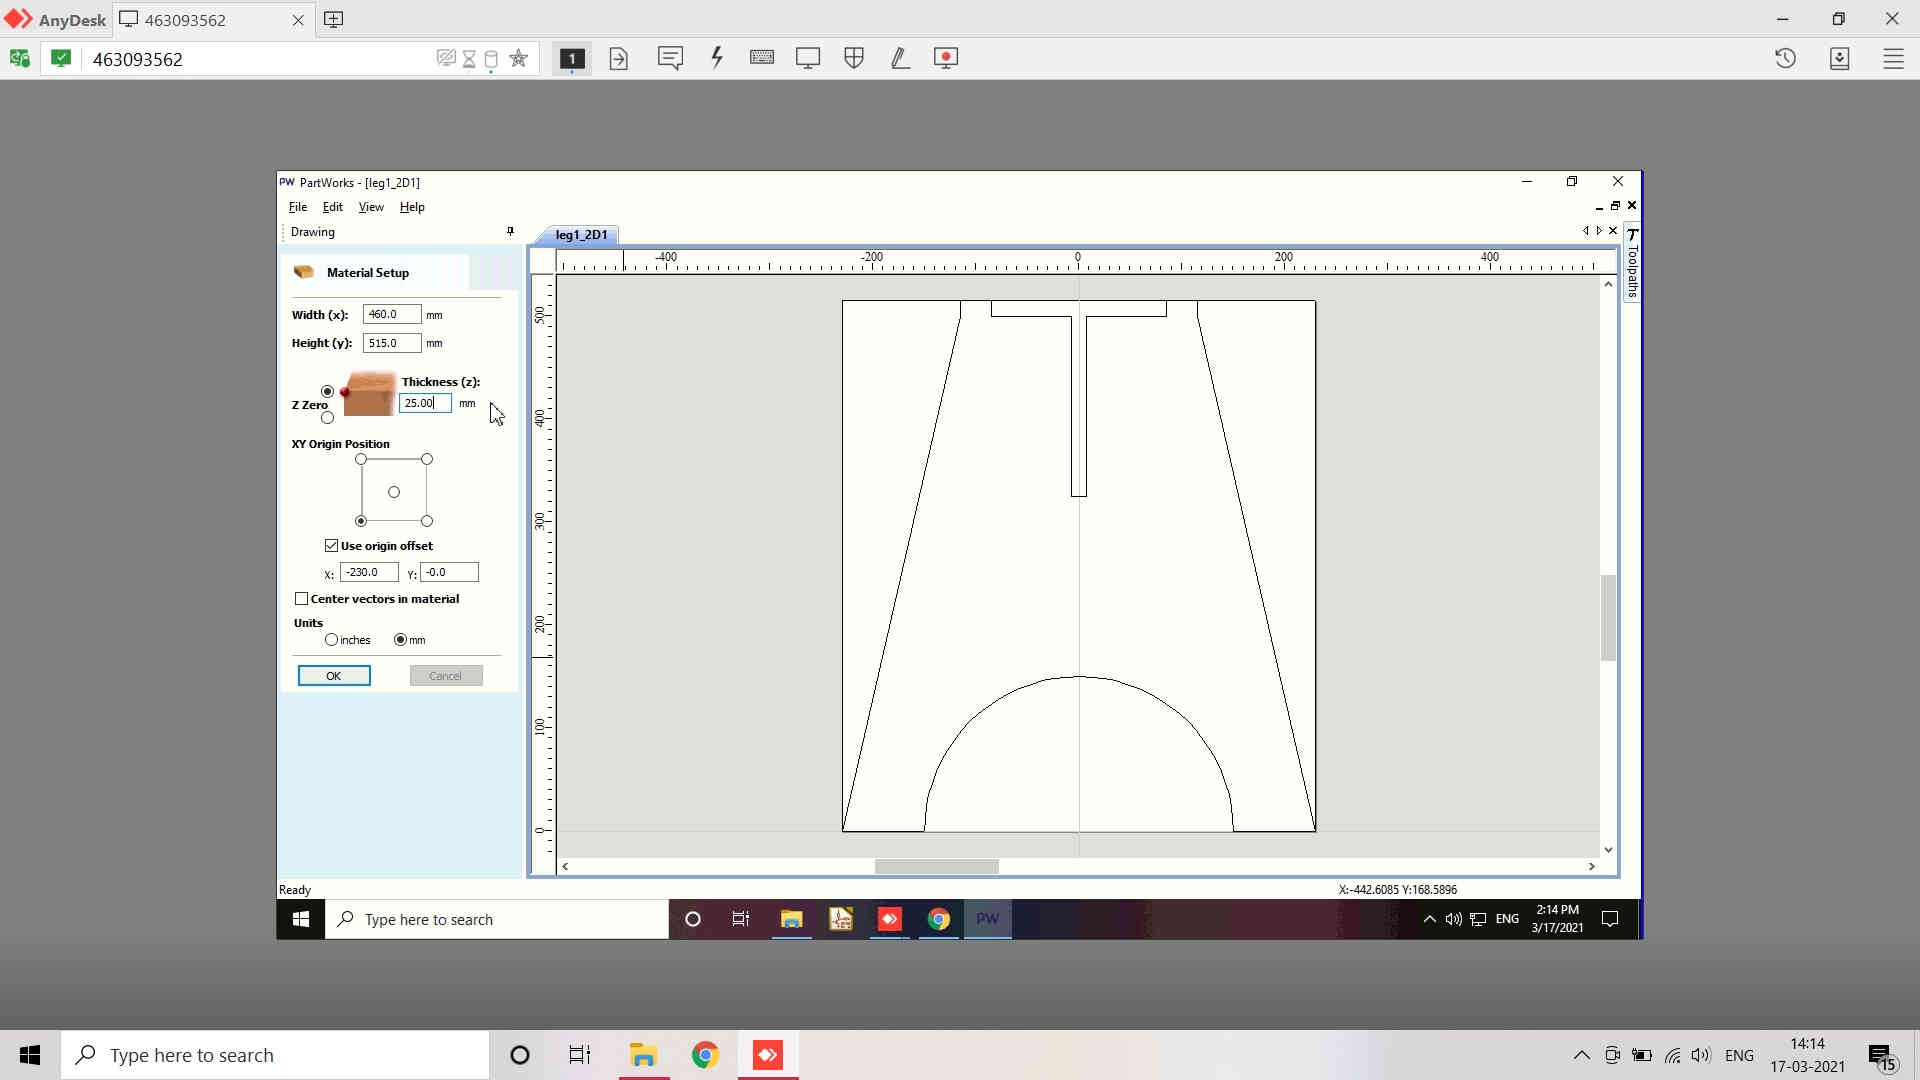This screenshot has height=1080, width=1920.
Task: Select remote monitor 1 in AnyDesk
Action: 572,59
